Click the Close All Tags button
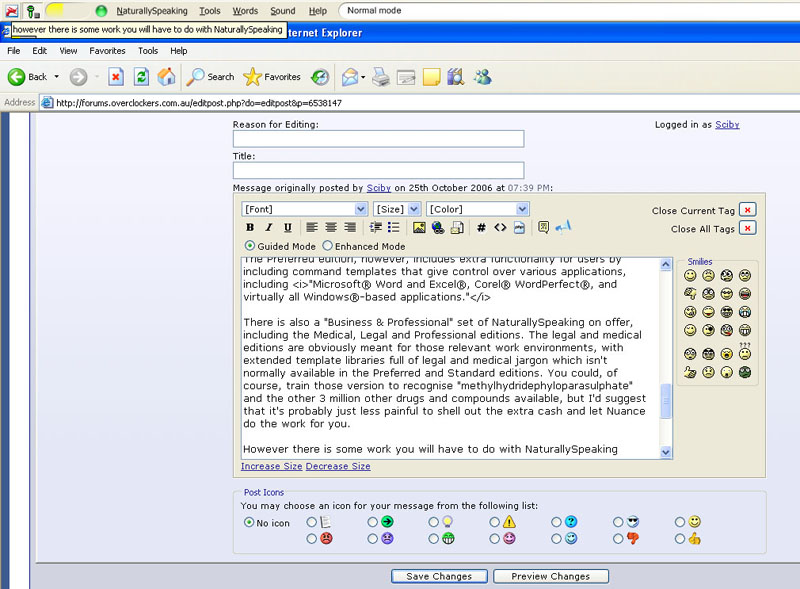Image resolution: width=800 pixels, height=589 pixels. [x=747, y=228]
